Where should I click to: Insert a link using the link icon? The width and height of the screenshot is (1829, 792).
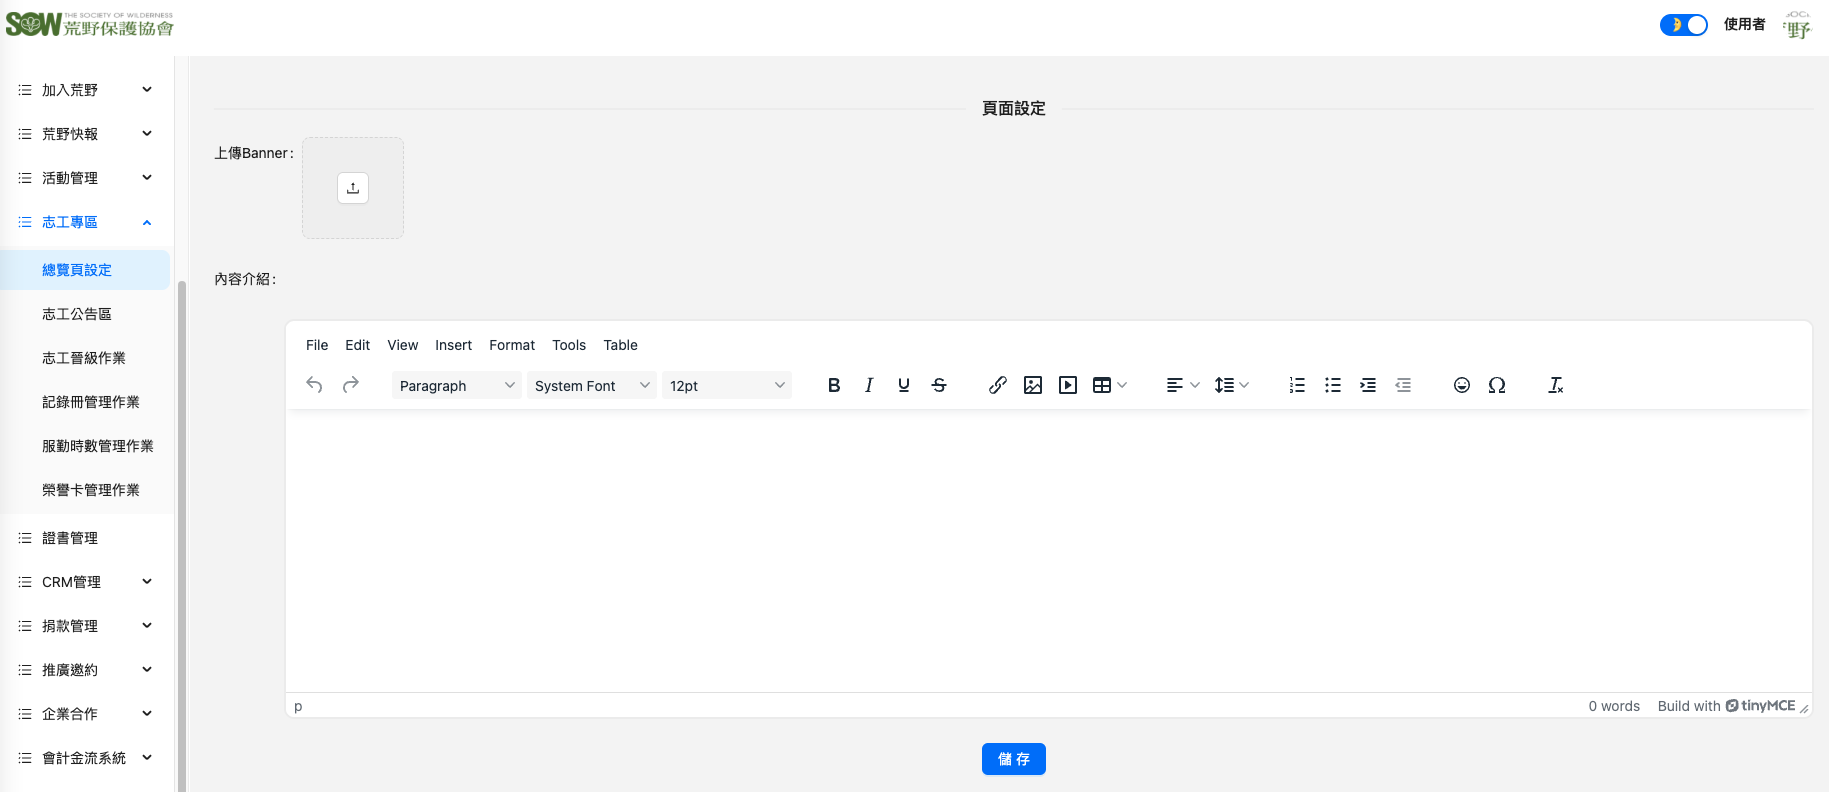pyautogui.click(x=997, y=385)
